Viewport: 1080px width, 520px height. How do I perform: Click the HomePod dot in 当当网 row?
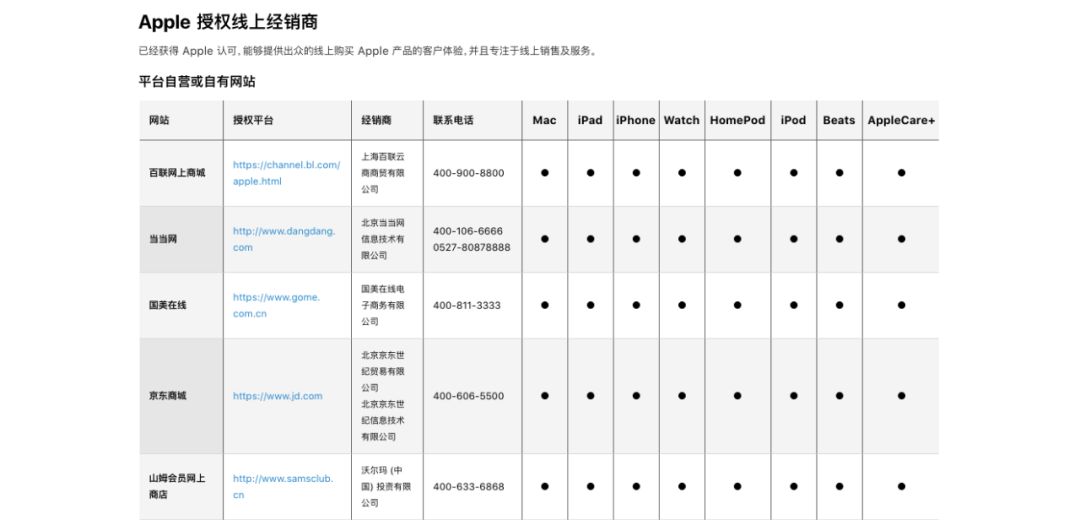tap(738, 239)
